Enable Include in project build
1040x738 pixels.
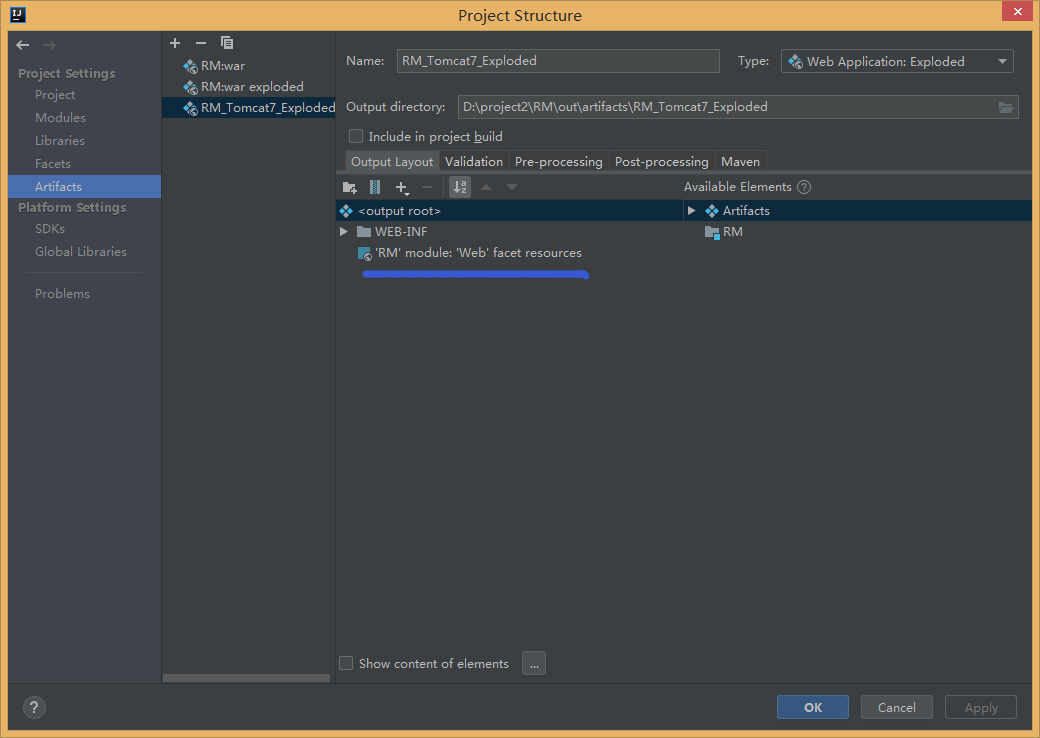(x=356, y=137)
